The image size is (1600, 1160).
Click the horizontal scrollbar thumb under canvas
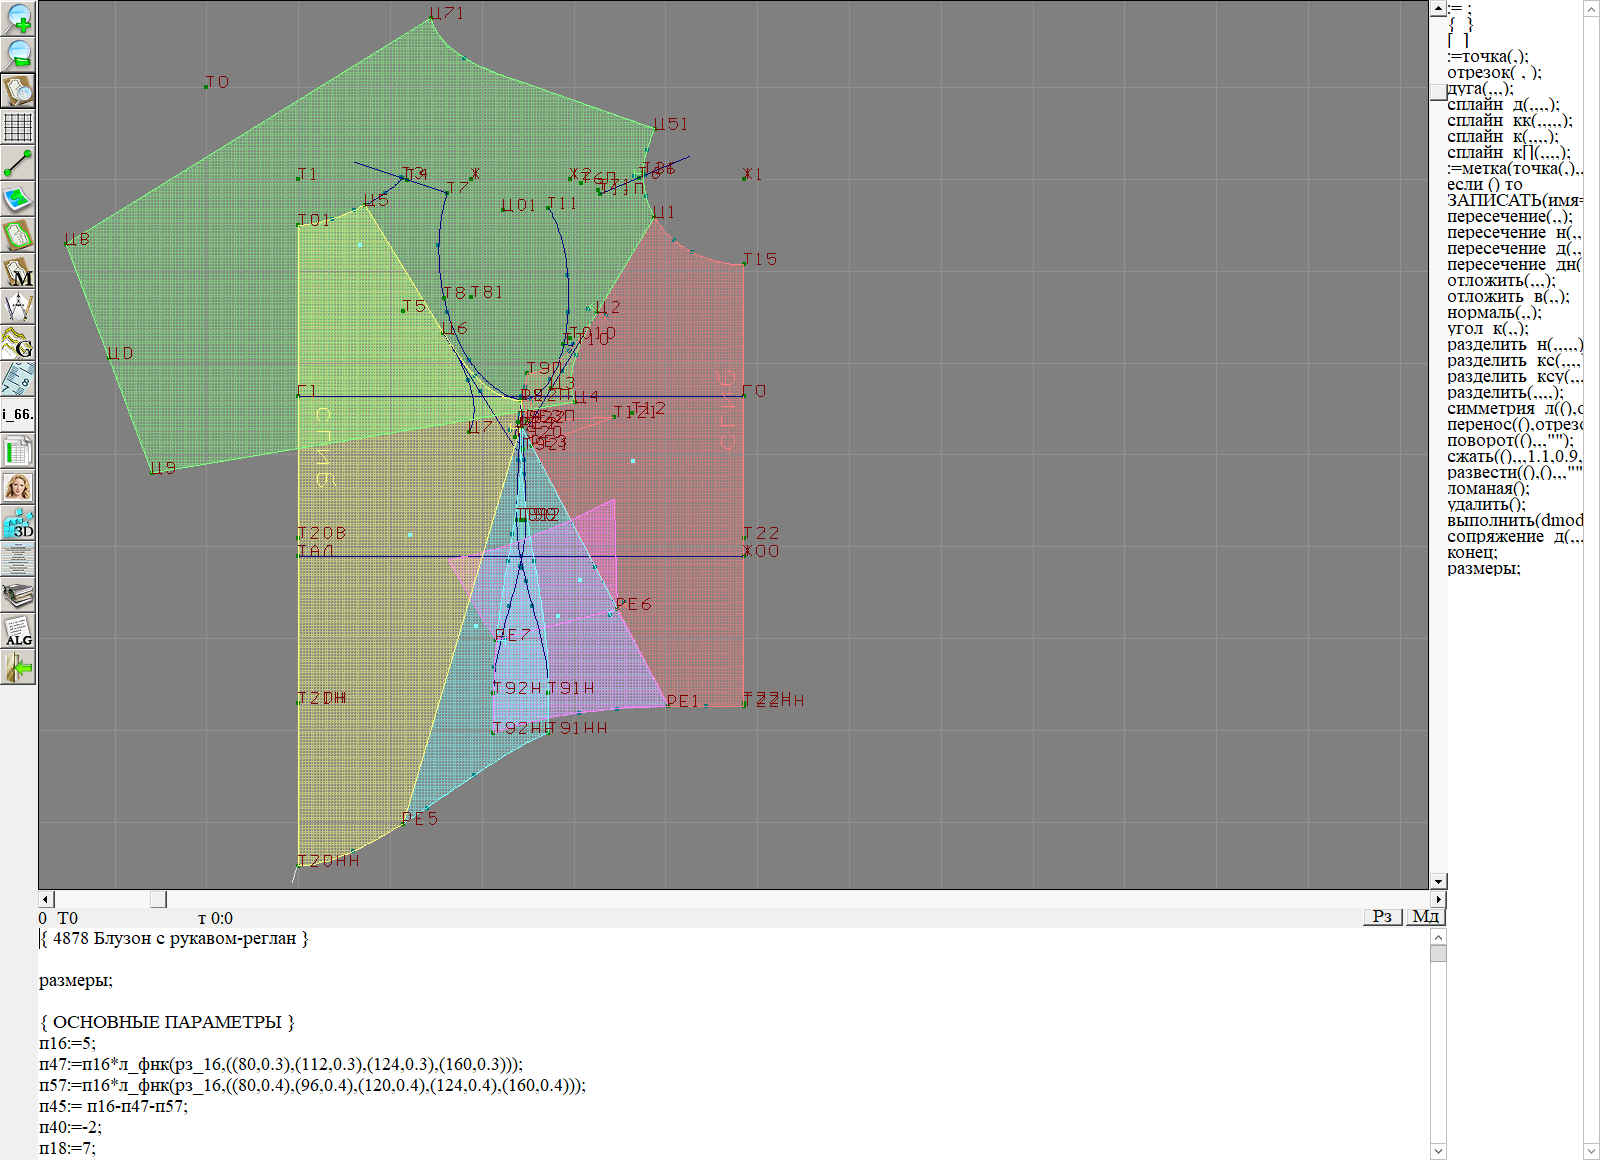pos(158,899)
